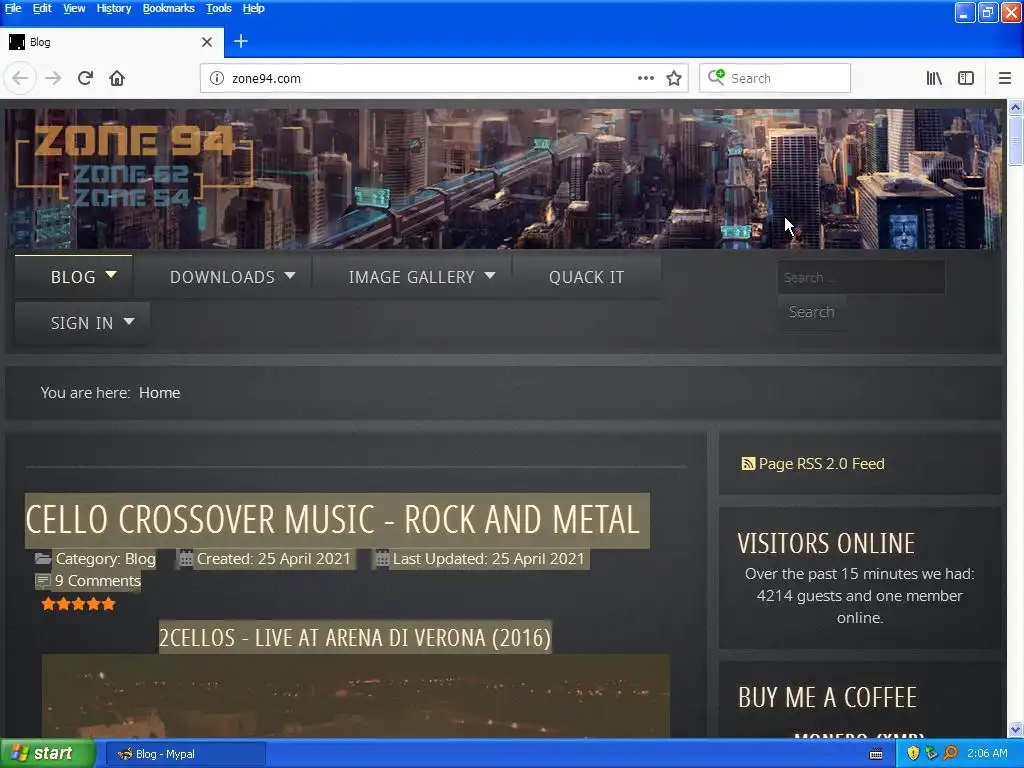The image size is (1024, 768).
Task: Click the page scrollbar up arrow
Action: point(1016,106)
